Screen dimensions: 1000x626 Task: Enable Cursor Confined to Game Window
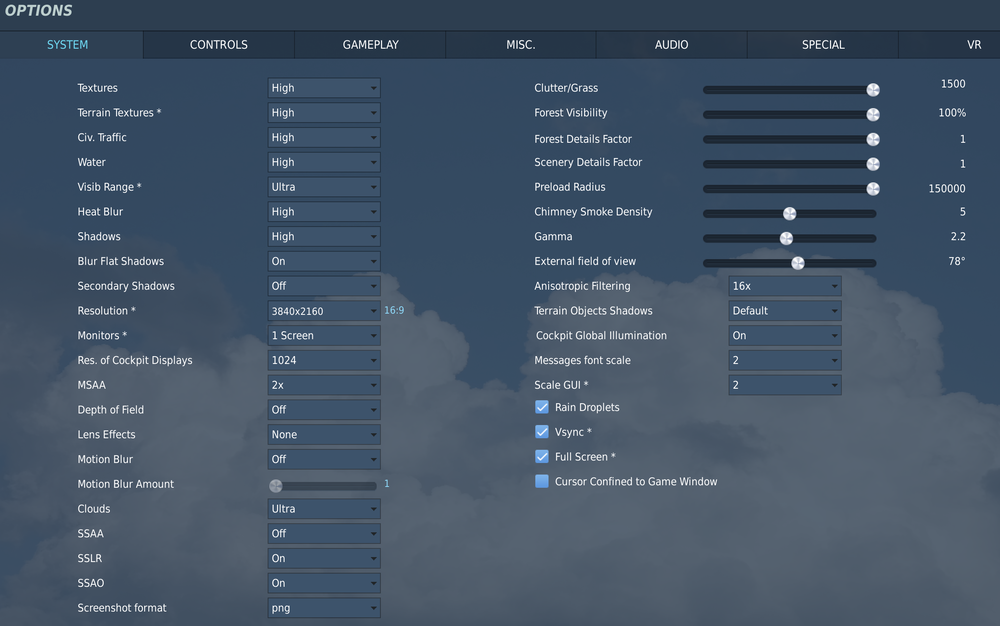pos(541,481)
